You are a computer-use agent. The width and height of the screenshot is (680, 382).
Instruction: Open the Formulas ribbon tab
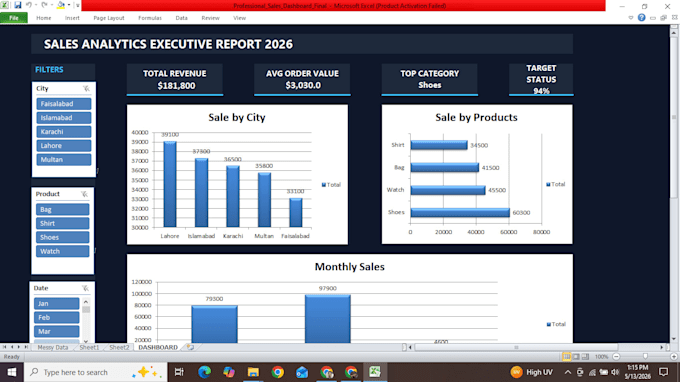(x=150, y=18)
